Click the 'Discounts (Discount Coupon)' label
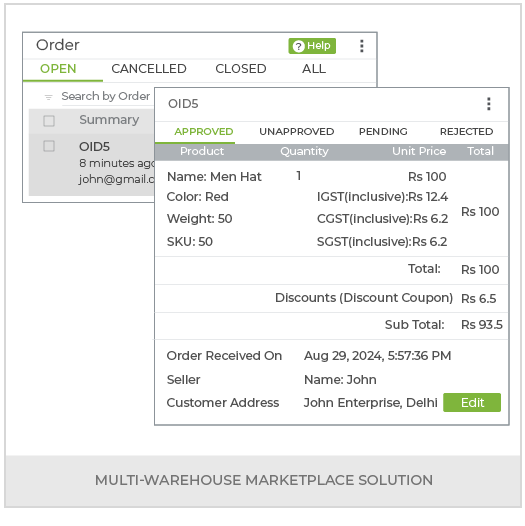Screen dimensions: 525x526 (364, 298)
